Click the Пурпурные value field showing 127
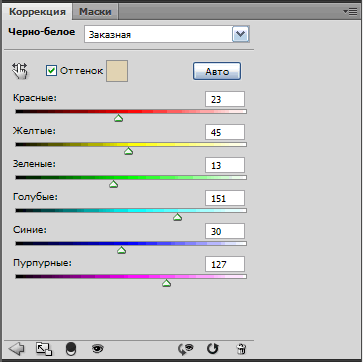The width and height of the screenshot is (363, 362). point(225,264)
